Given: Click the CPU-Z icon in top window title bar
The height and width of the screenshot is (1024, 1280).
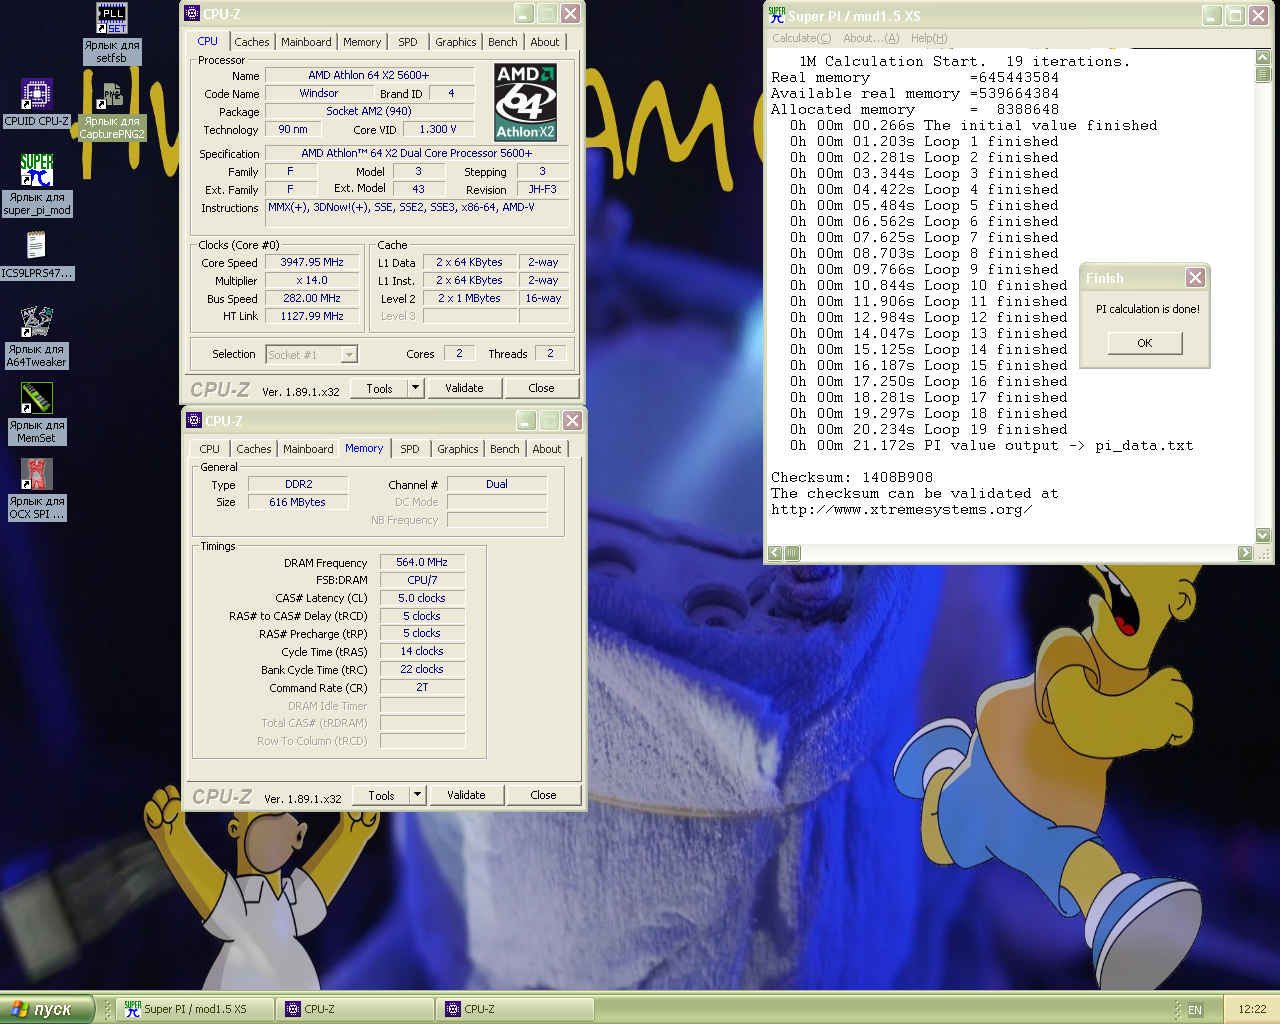Looking at the screenshot, I should click(192, 14).
